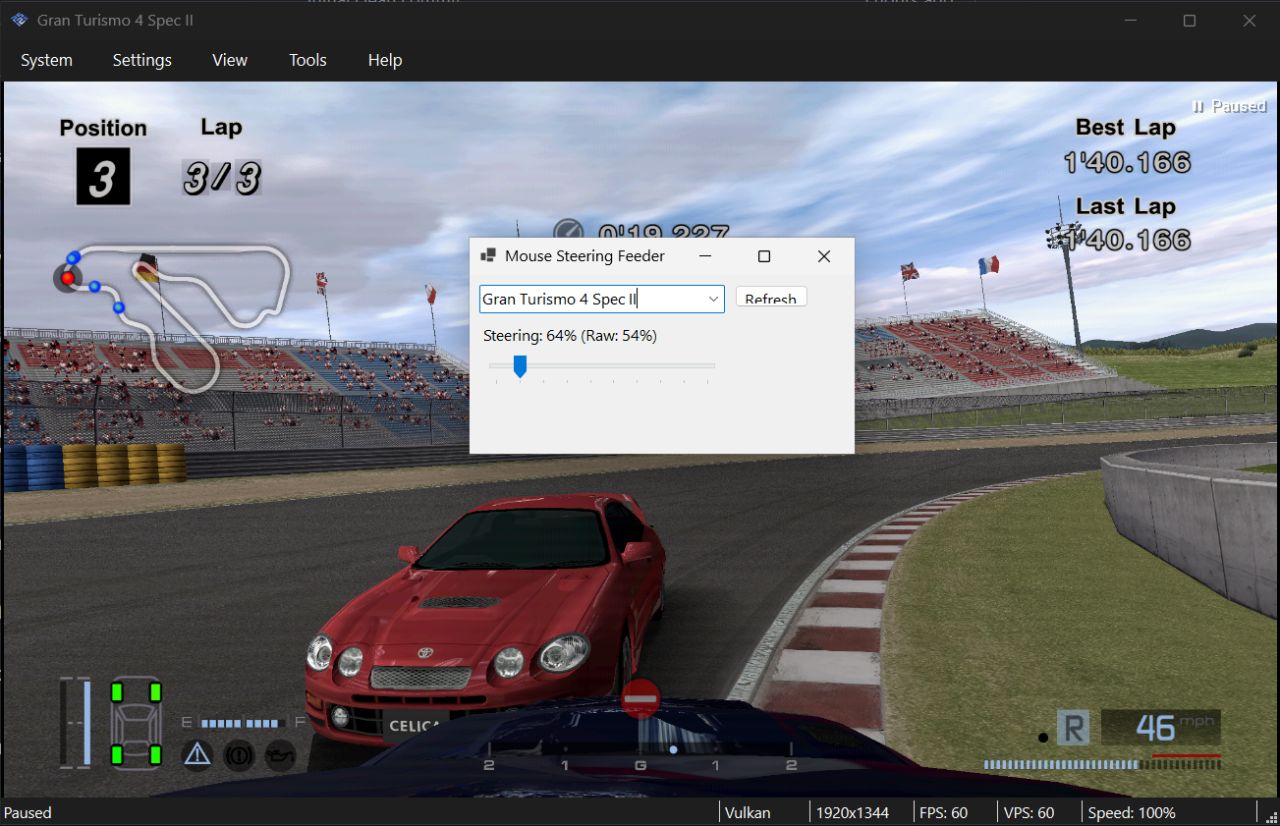Click the resize grip at the bottom-right corner
Viewport: 1280px width, 826px height.
(1272, 820)
